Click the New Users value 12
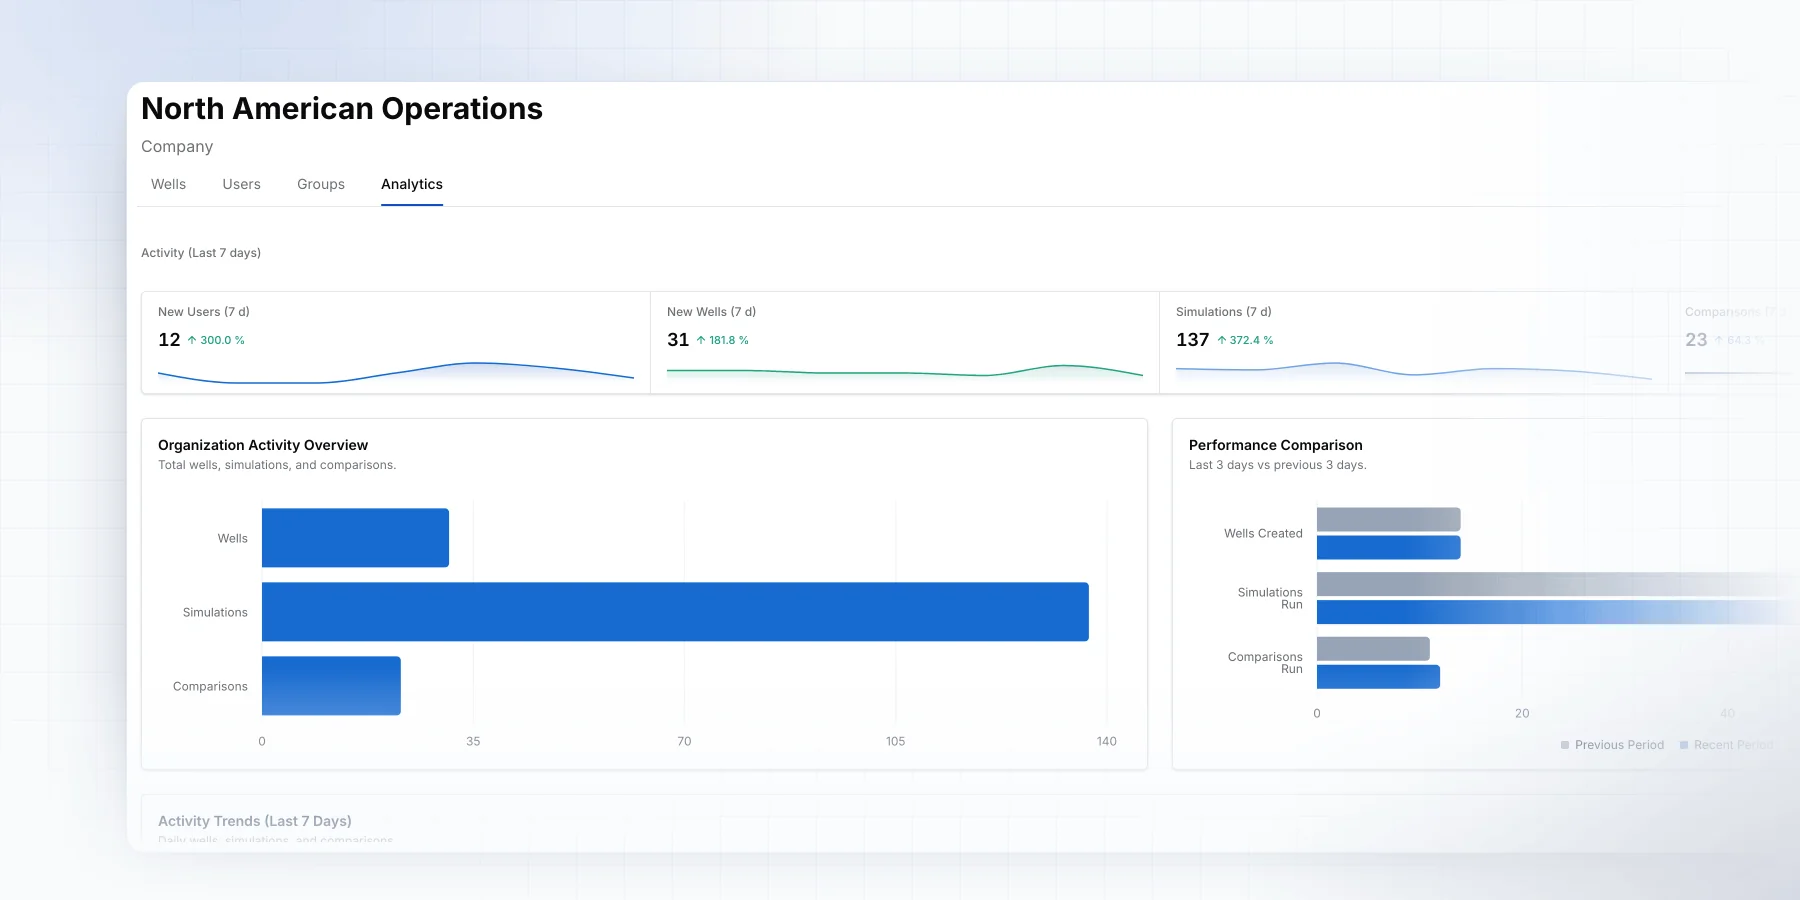1800x900 pixels. pos(169,340)
